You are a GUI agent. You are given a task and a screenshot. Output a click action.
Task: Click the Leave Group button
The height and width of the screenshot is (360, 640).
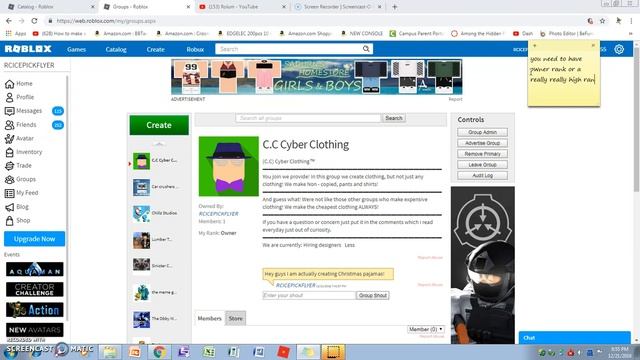click(x=482, y=165)
